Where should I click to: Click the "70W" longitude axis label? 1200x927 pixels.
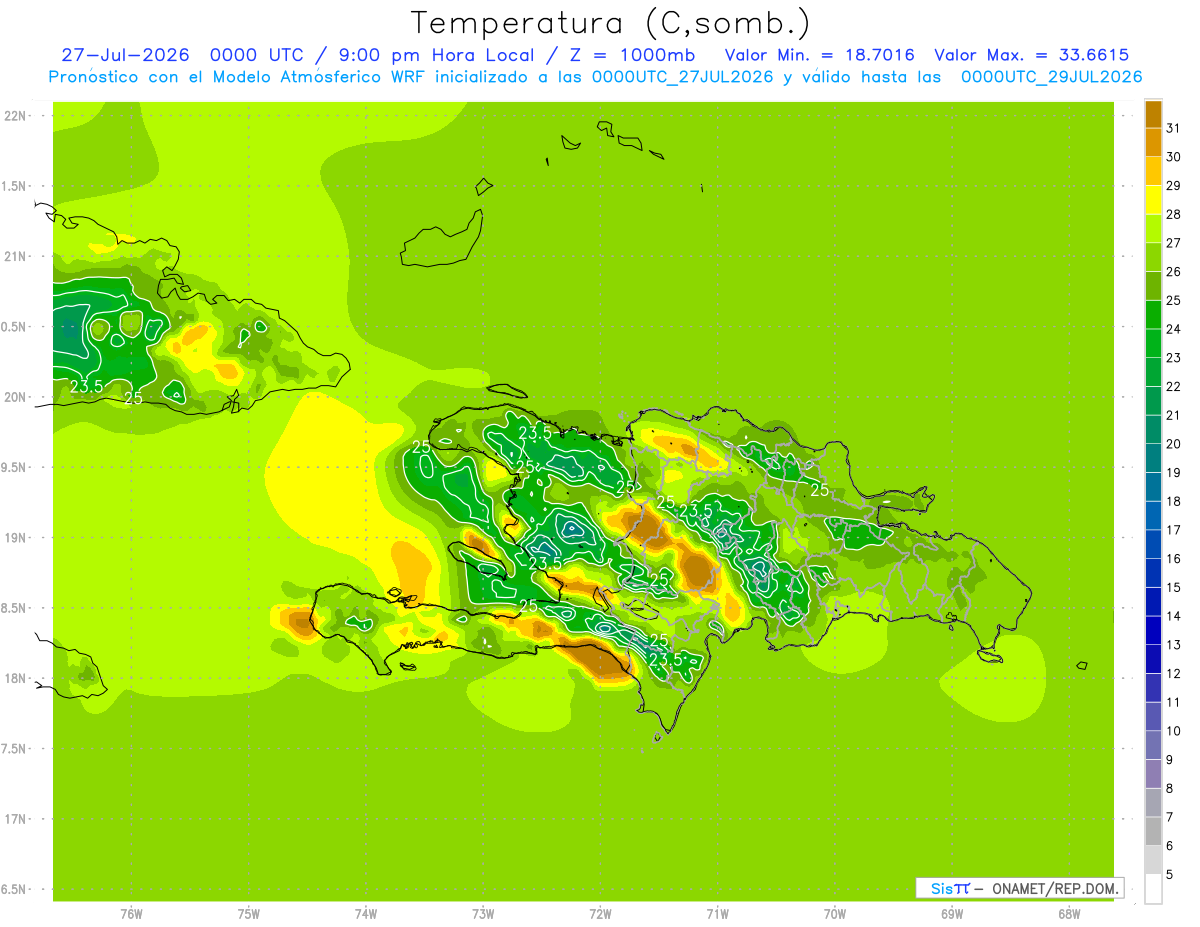[835, 914]
